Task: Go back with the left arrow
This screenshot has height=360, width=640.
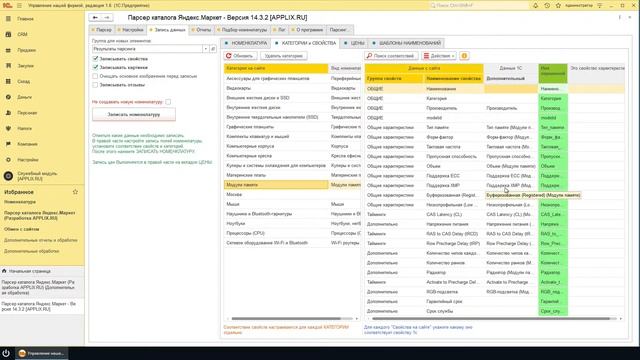Action: tap(95, 18)
